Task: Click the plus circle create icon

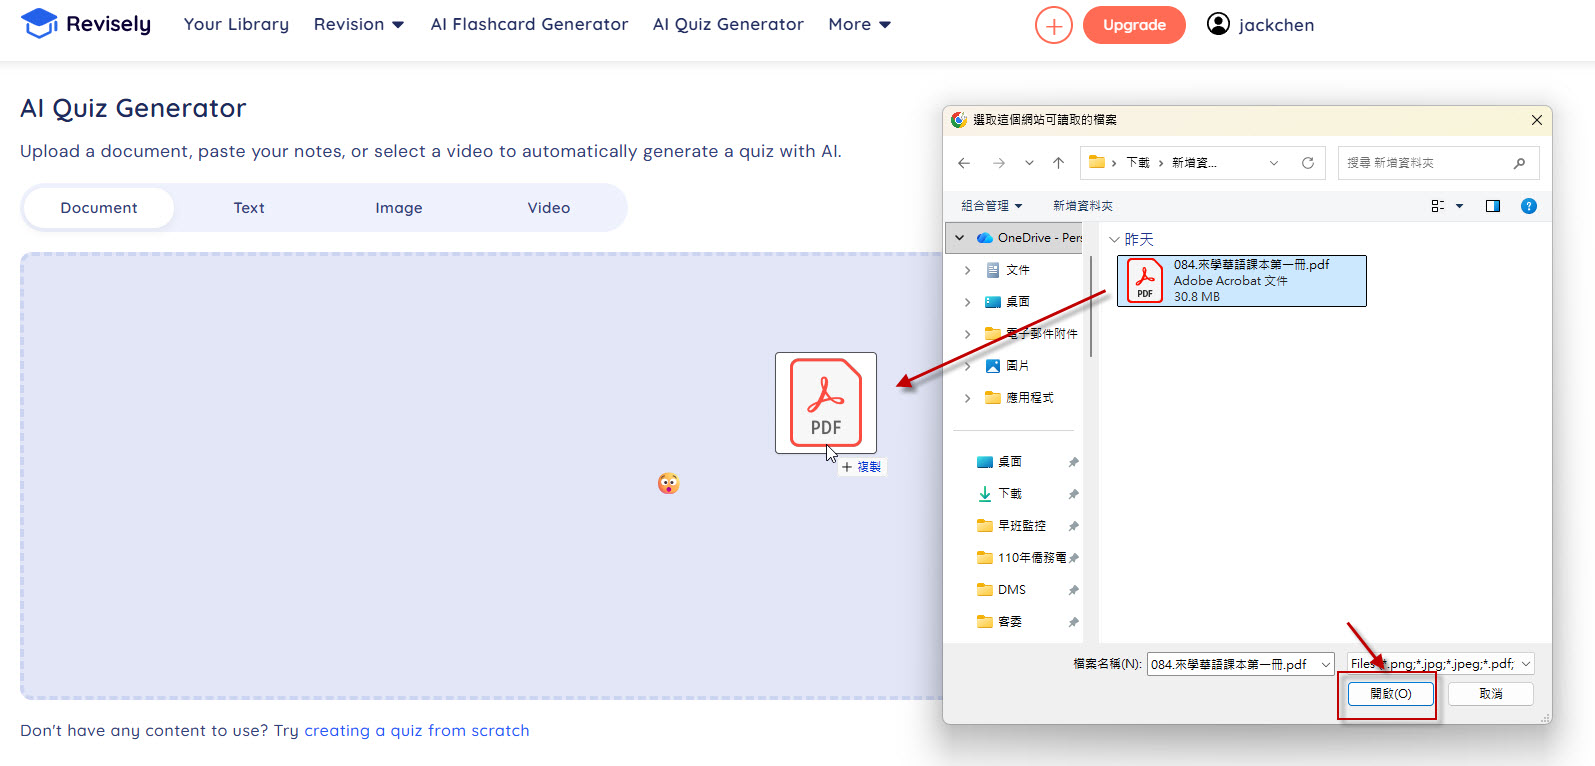Action: click(x=1053, y=25)
